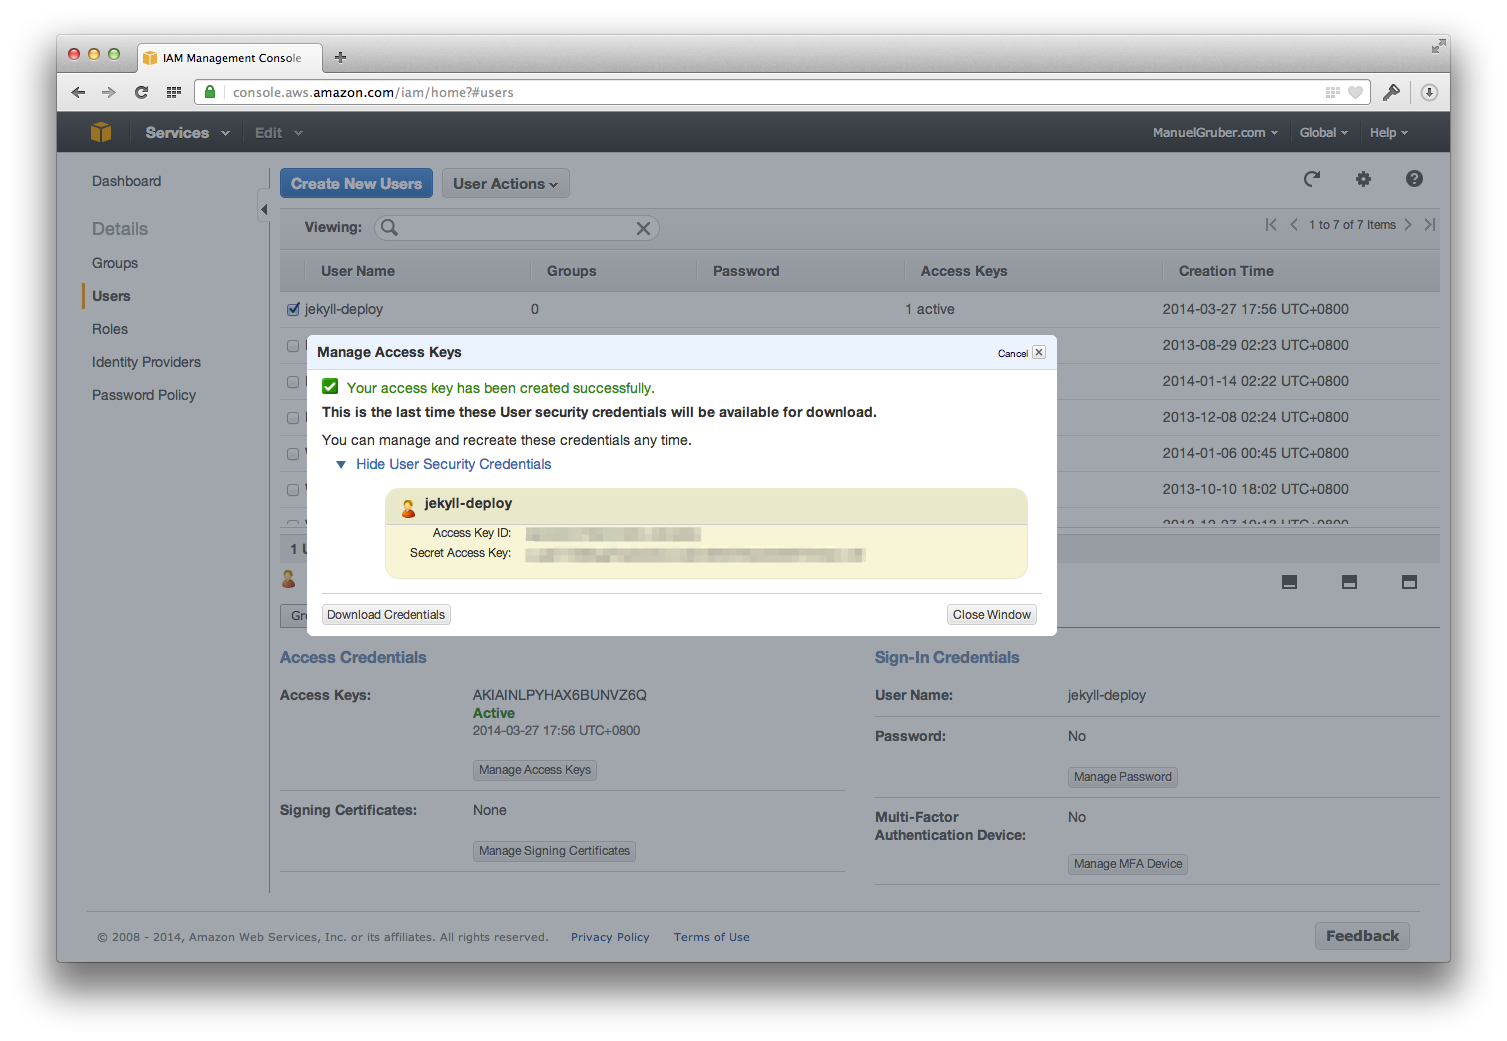The height and width of the screenshot is (1041, 1507).
Task: Click the AWS cube logo icon
Action: [x=101, y=132]
